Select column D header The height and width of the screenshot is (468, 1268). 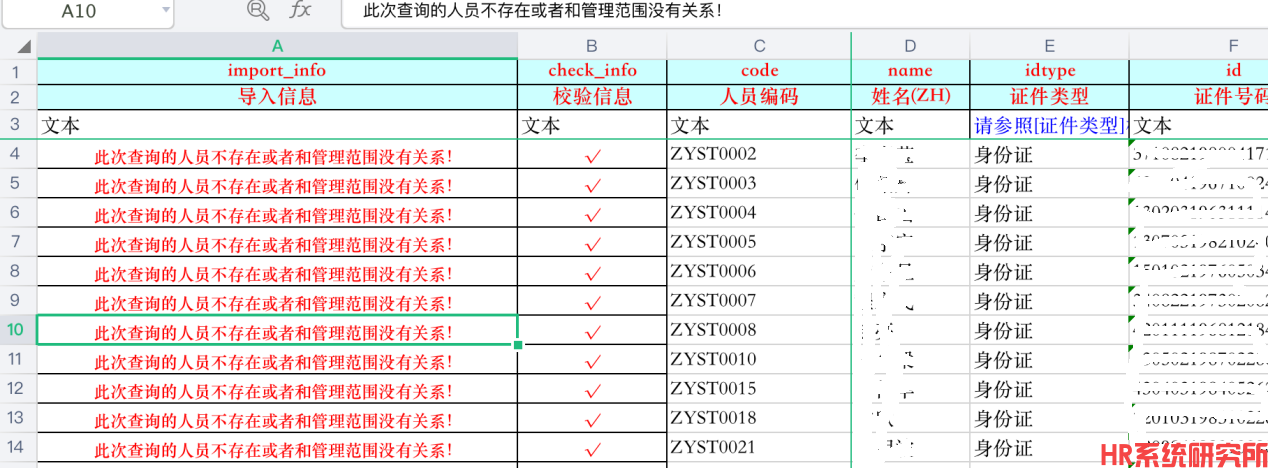pyautogui.click(x=910, y=46)
